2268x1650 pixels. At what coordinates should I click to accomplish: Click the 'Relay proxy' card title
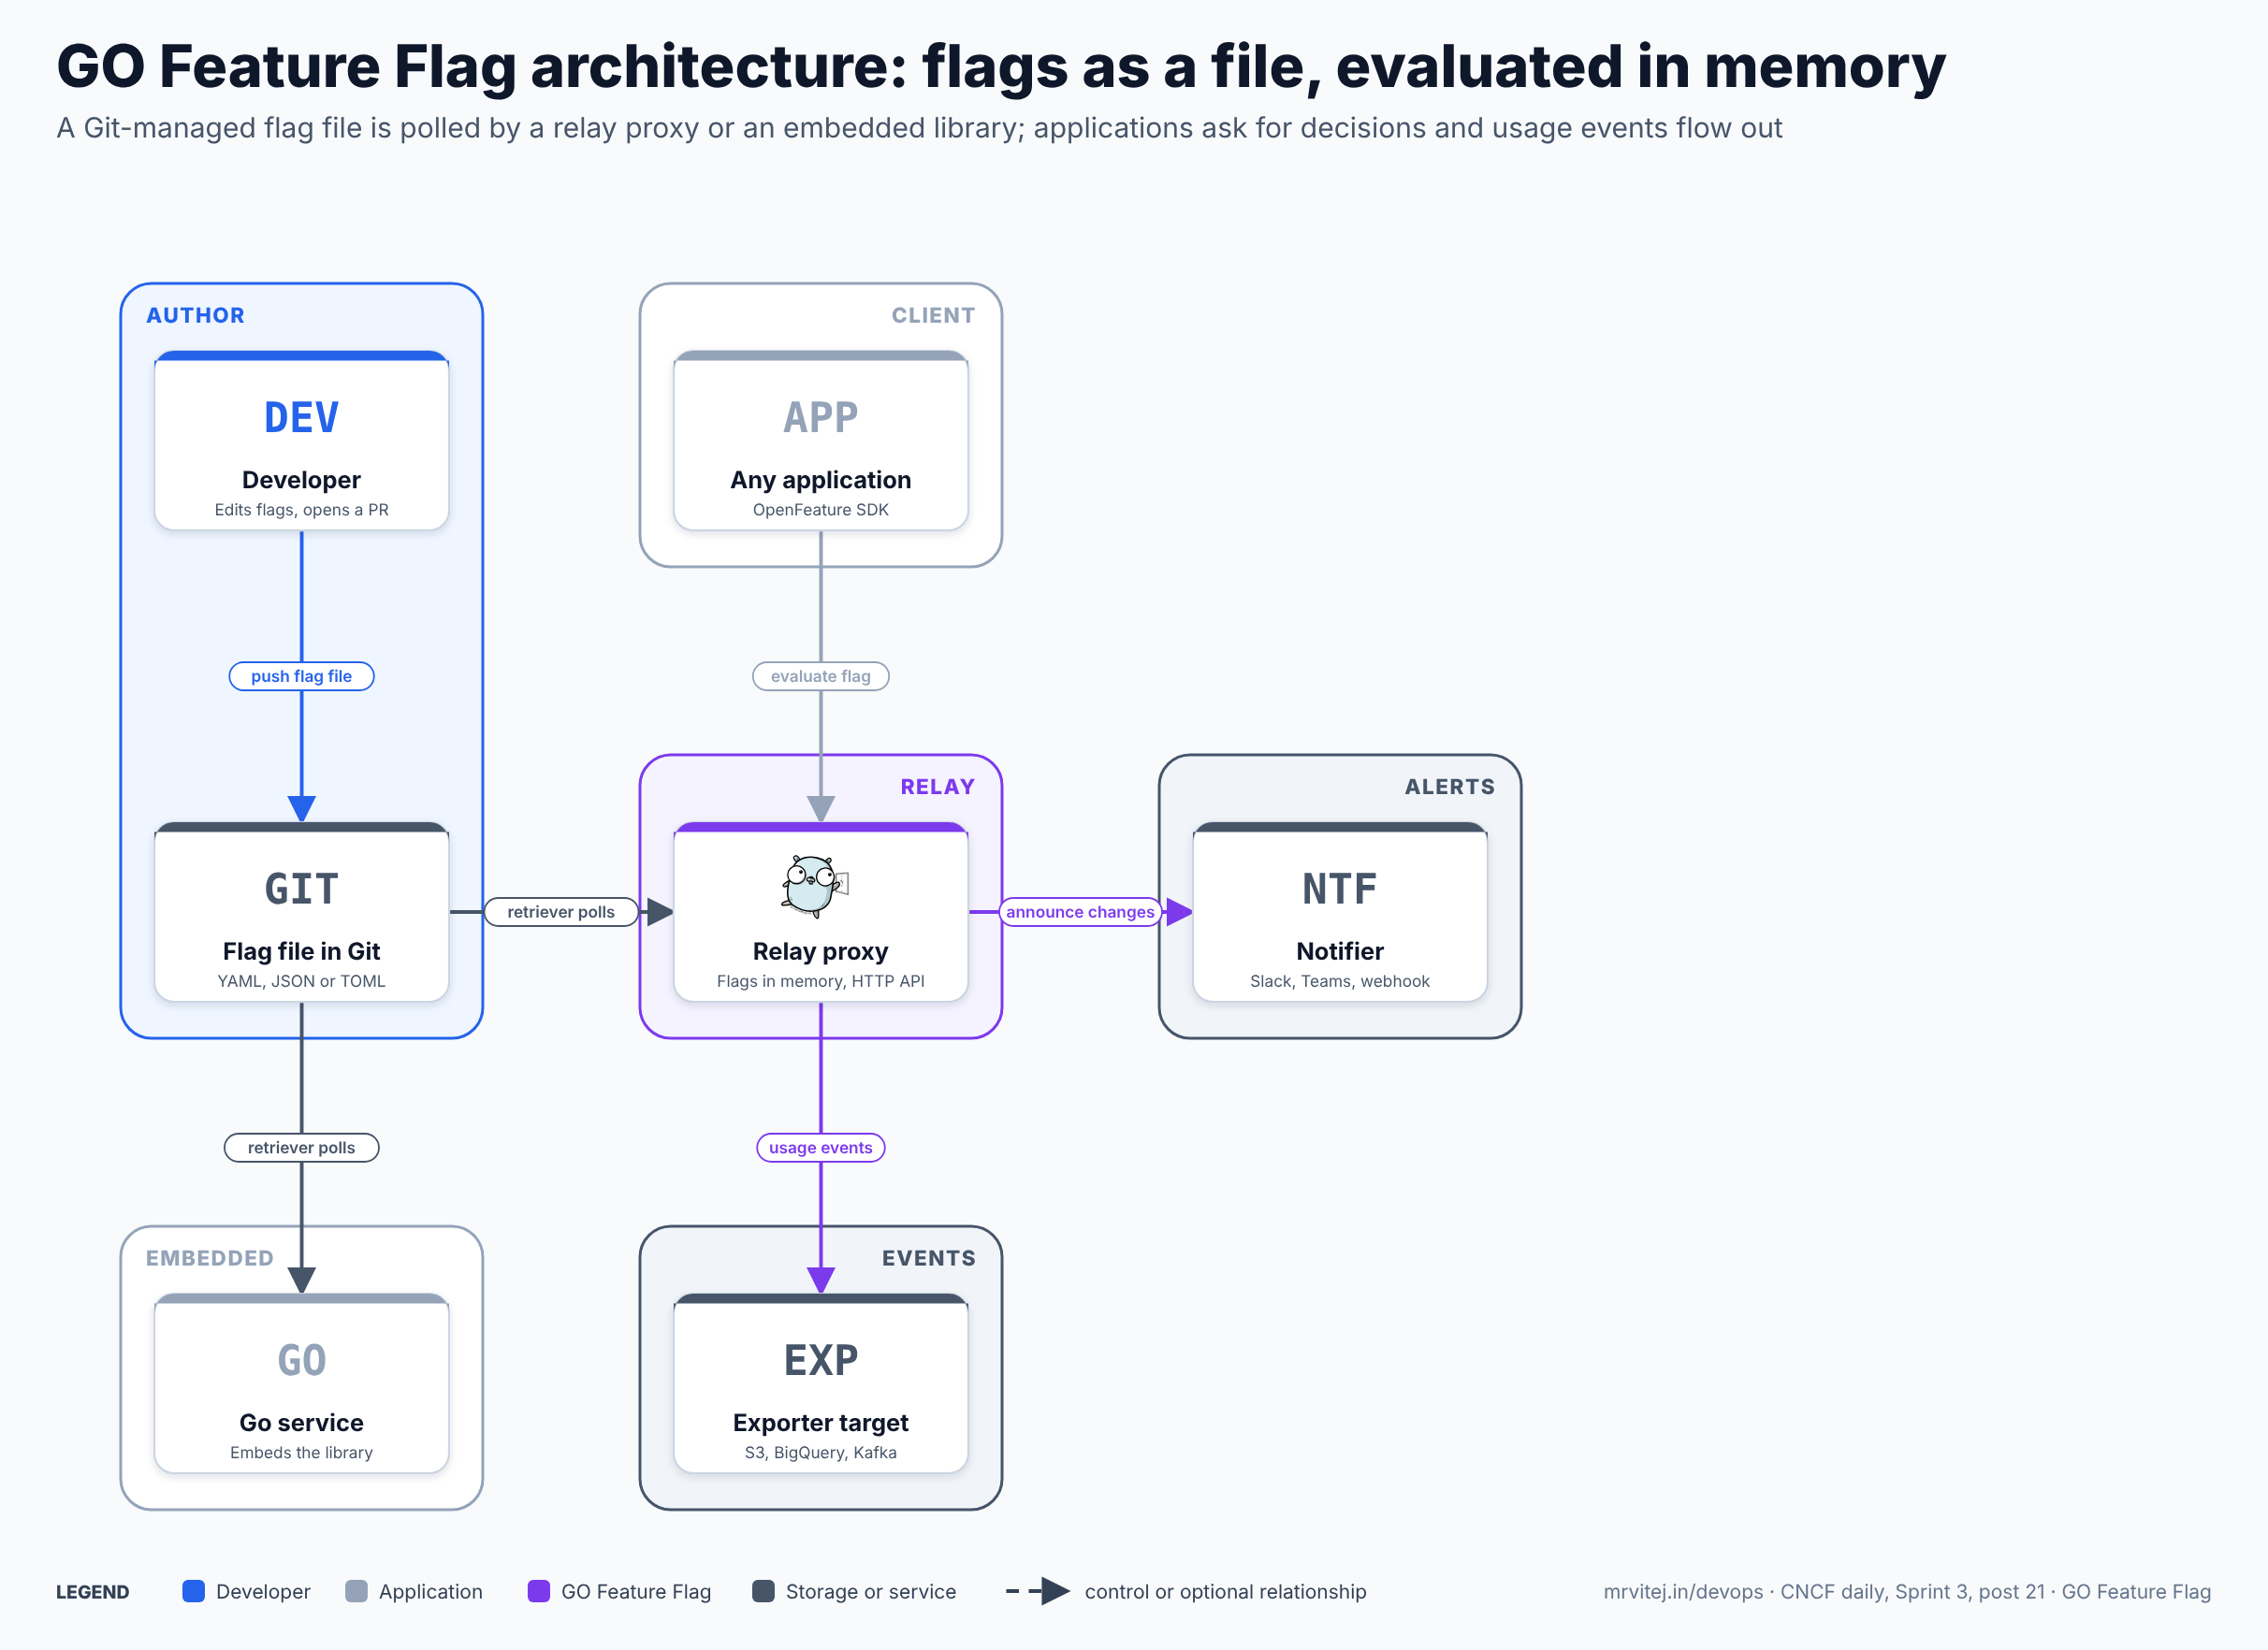(x=820, y=951)
